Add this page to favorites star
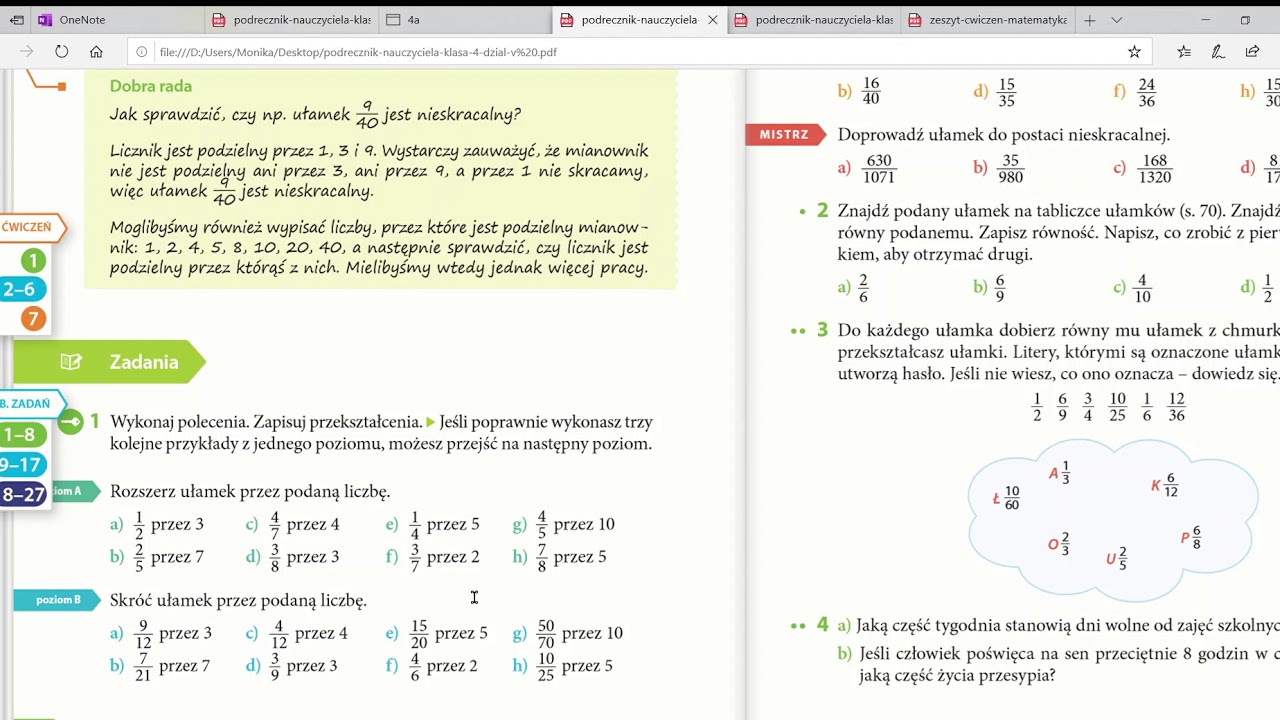Screen dimensions: 1280x720 (x=1134, y=52)
